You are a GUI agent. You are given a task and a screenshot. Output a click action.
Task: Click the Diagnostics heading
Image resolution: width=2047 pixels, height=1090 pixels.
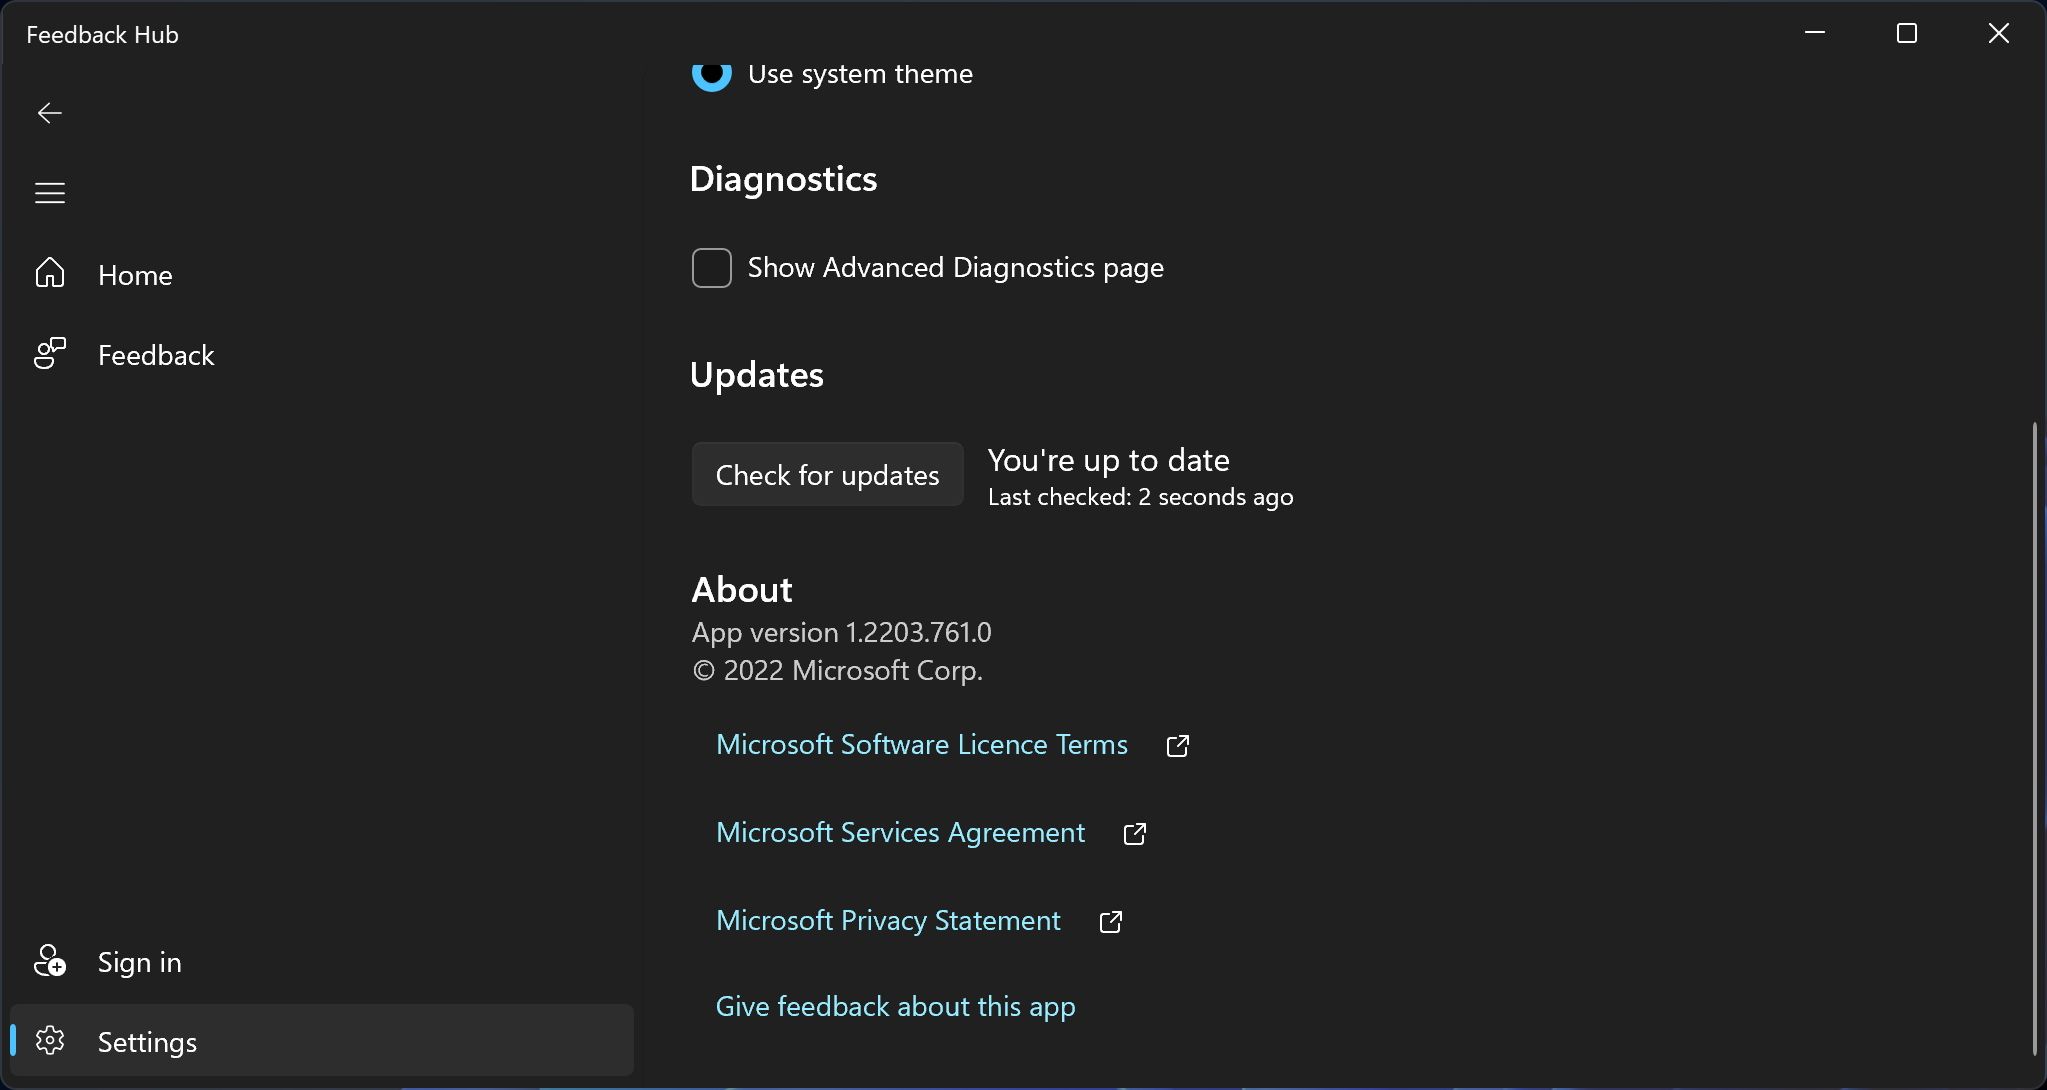(x=784, y=179)
